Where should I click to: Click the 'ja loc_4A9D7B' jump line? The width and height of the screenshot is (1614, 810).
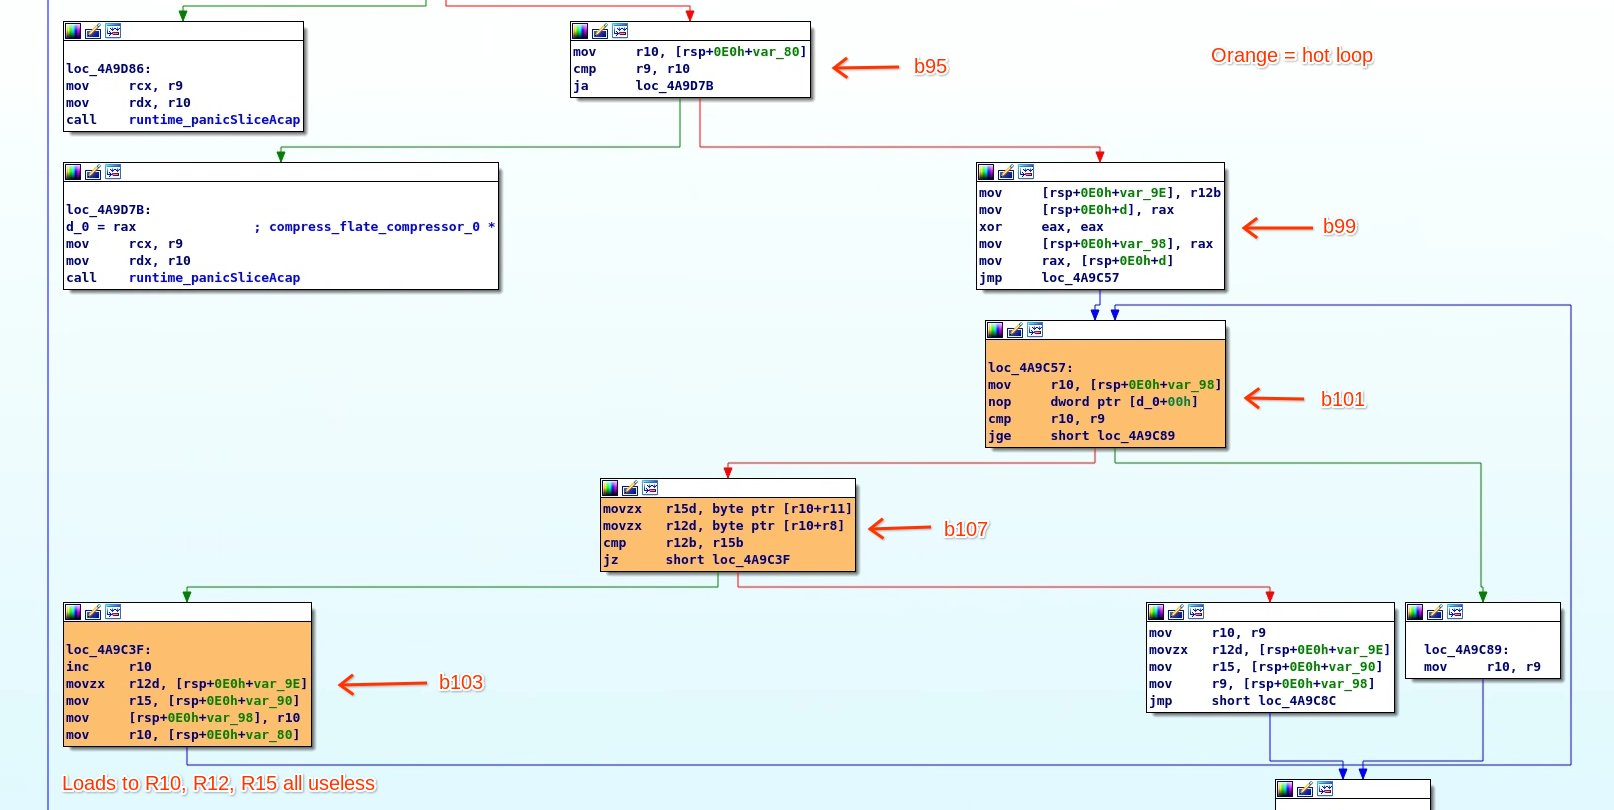[643, 86]
